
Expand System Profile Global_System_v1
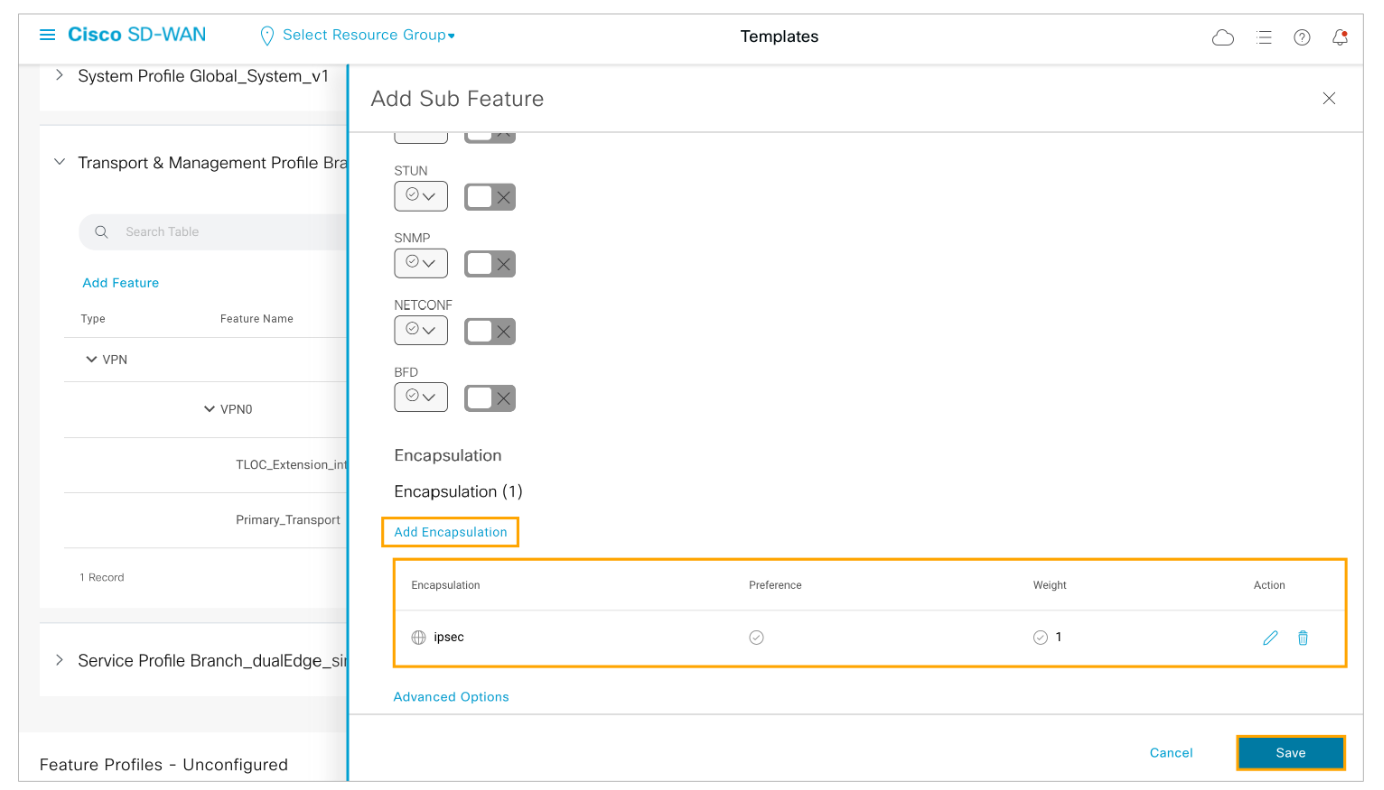(x=59, y=76)
